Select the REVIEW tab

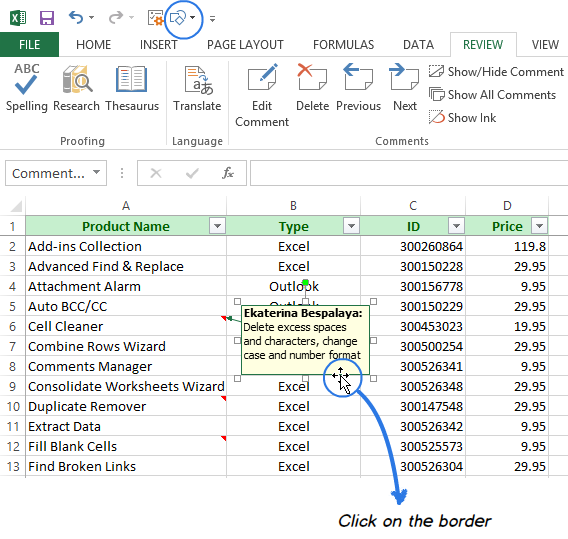tap(483, 45)
